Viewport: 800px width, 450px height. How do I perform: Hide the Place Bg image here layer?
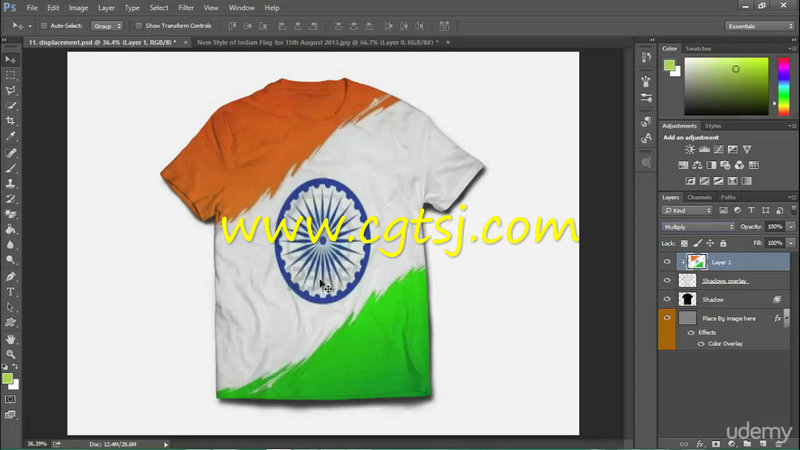pyautogui.click(x=667, y=318)
